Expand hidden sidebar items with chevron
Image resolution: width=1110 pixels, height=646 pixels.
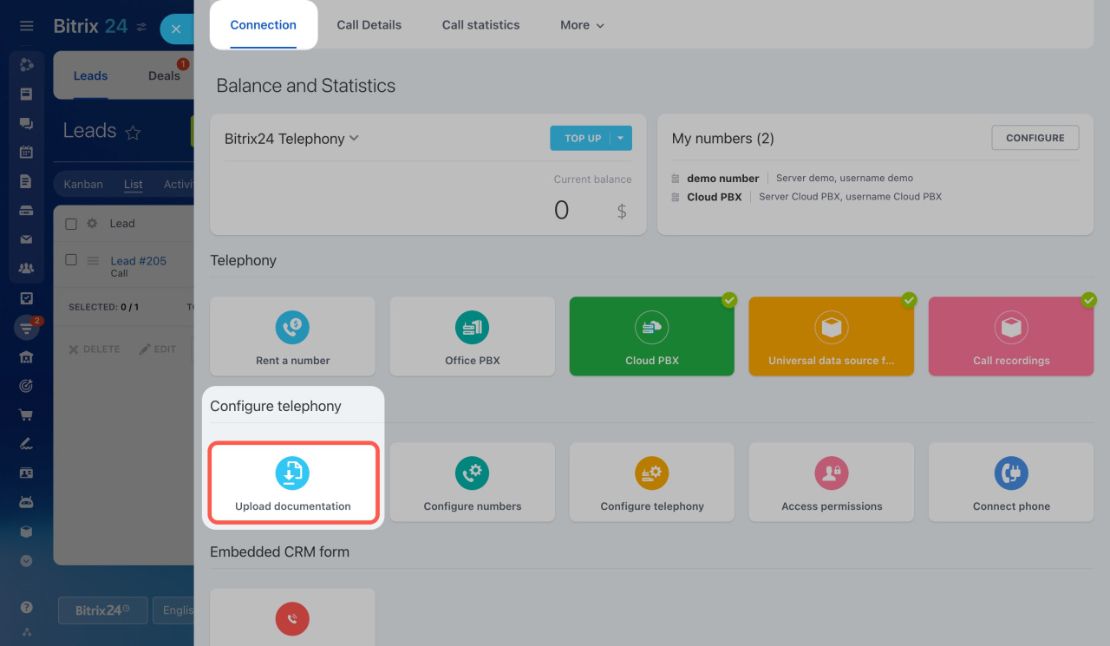(x=26, y=561)
